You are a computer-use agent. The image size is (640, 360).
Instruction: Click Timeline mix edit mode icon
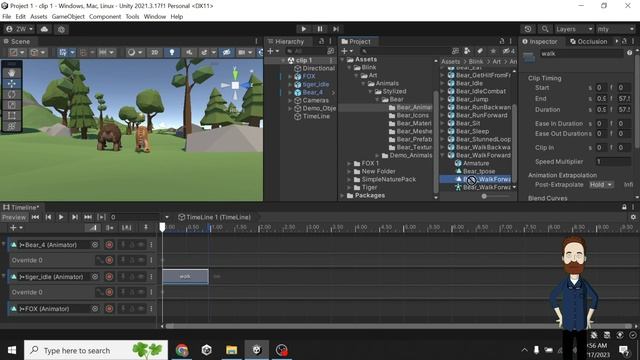(x=93, y=227)
